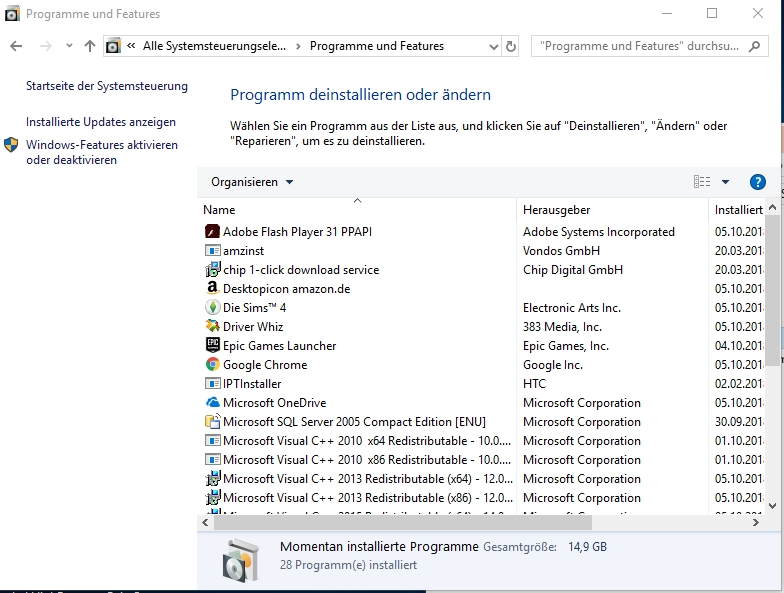Viewport: 784px width, 593px height.
Task: Click the horizontal scrollbar right arrow
Action: 756,522
